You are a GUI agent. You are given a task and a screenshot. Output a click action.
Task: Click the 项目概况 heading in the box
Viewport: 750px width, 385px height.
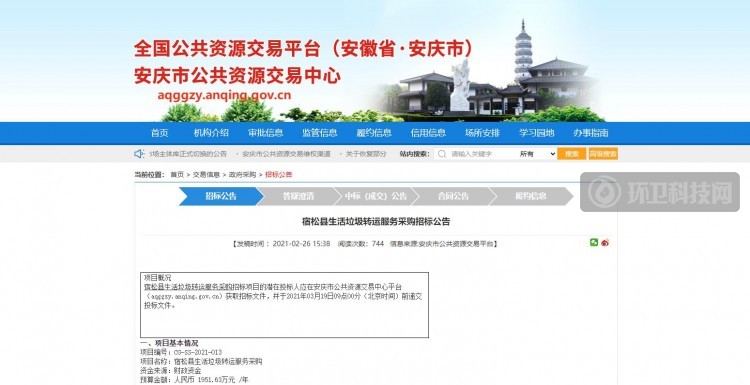[x=157, y=277]
